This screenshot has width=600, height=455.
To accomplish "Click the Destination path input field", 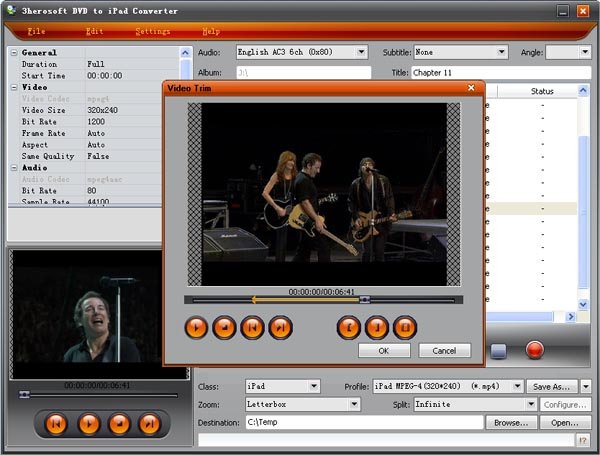I will click(364, 422).
